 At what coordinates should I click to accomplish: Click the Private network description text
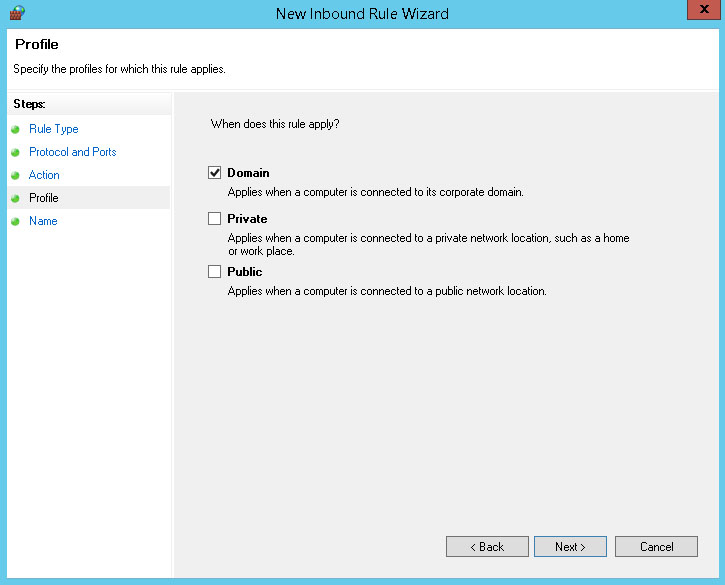click(x=428, y=244)
